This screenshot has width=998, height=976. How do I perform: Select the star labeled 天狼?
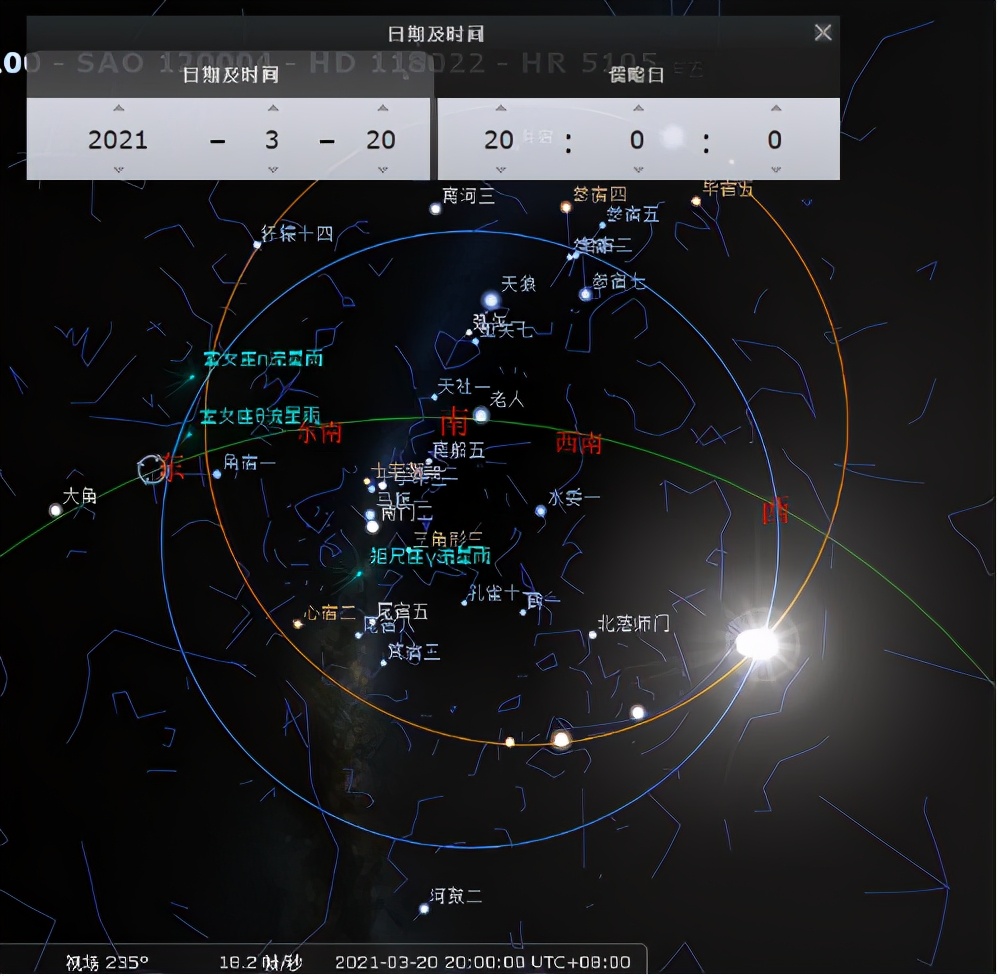click(491, 299)
